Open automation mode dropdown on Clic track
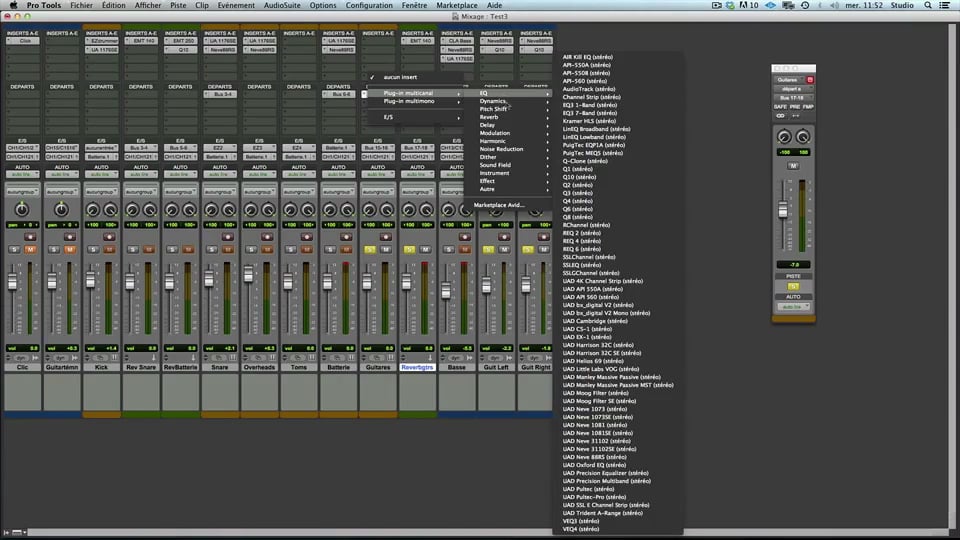 click(x=23, y=174)
